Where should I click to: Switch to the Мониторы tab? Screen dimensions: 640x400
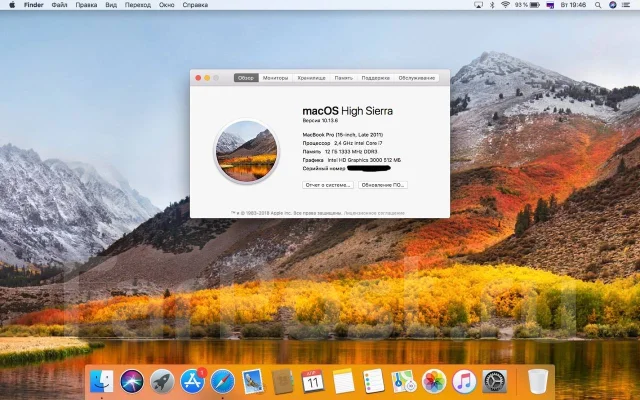click(276, 78)
